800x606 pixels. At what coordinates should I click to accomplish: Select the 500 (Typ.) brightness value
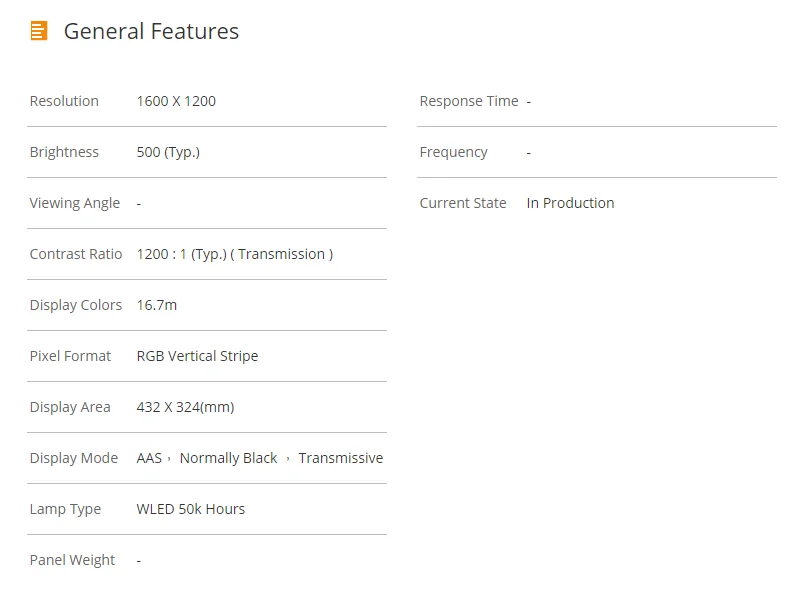point(168,152)
